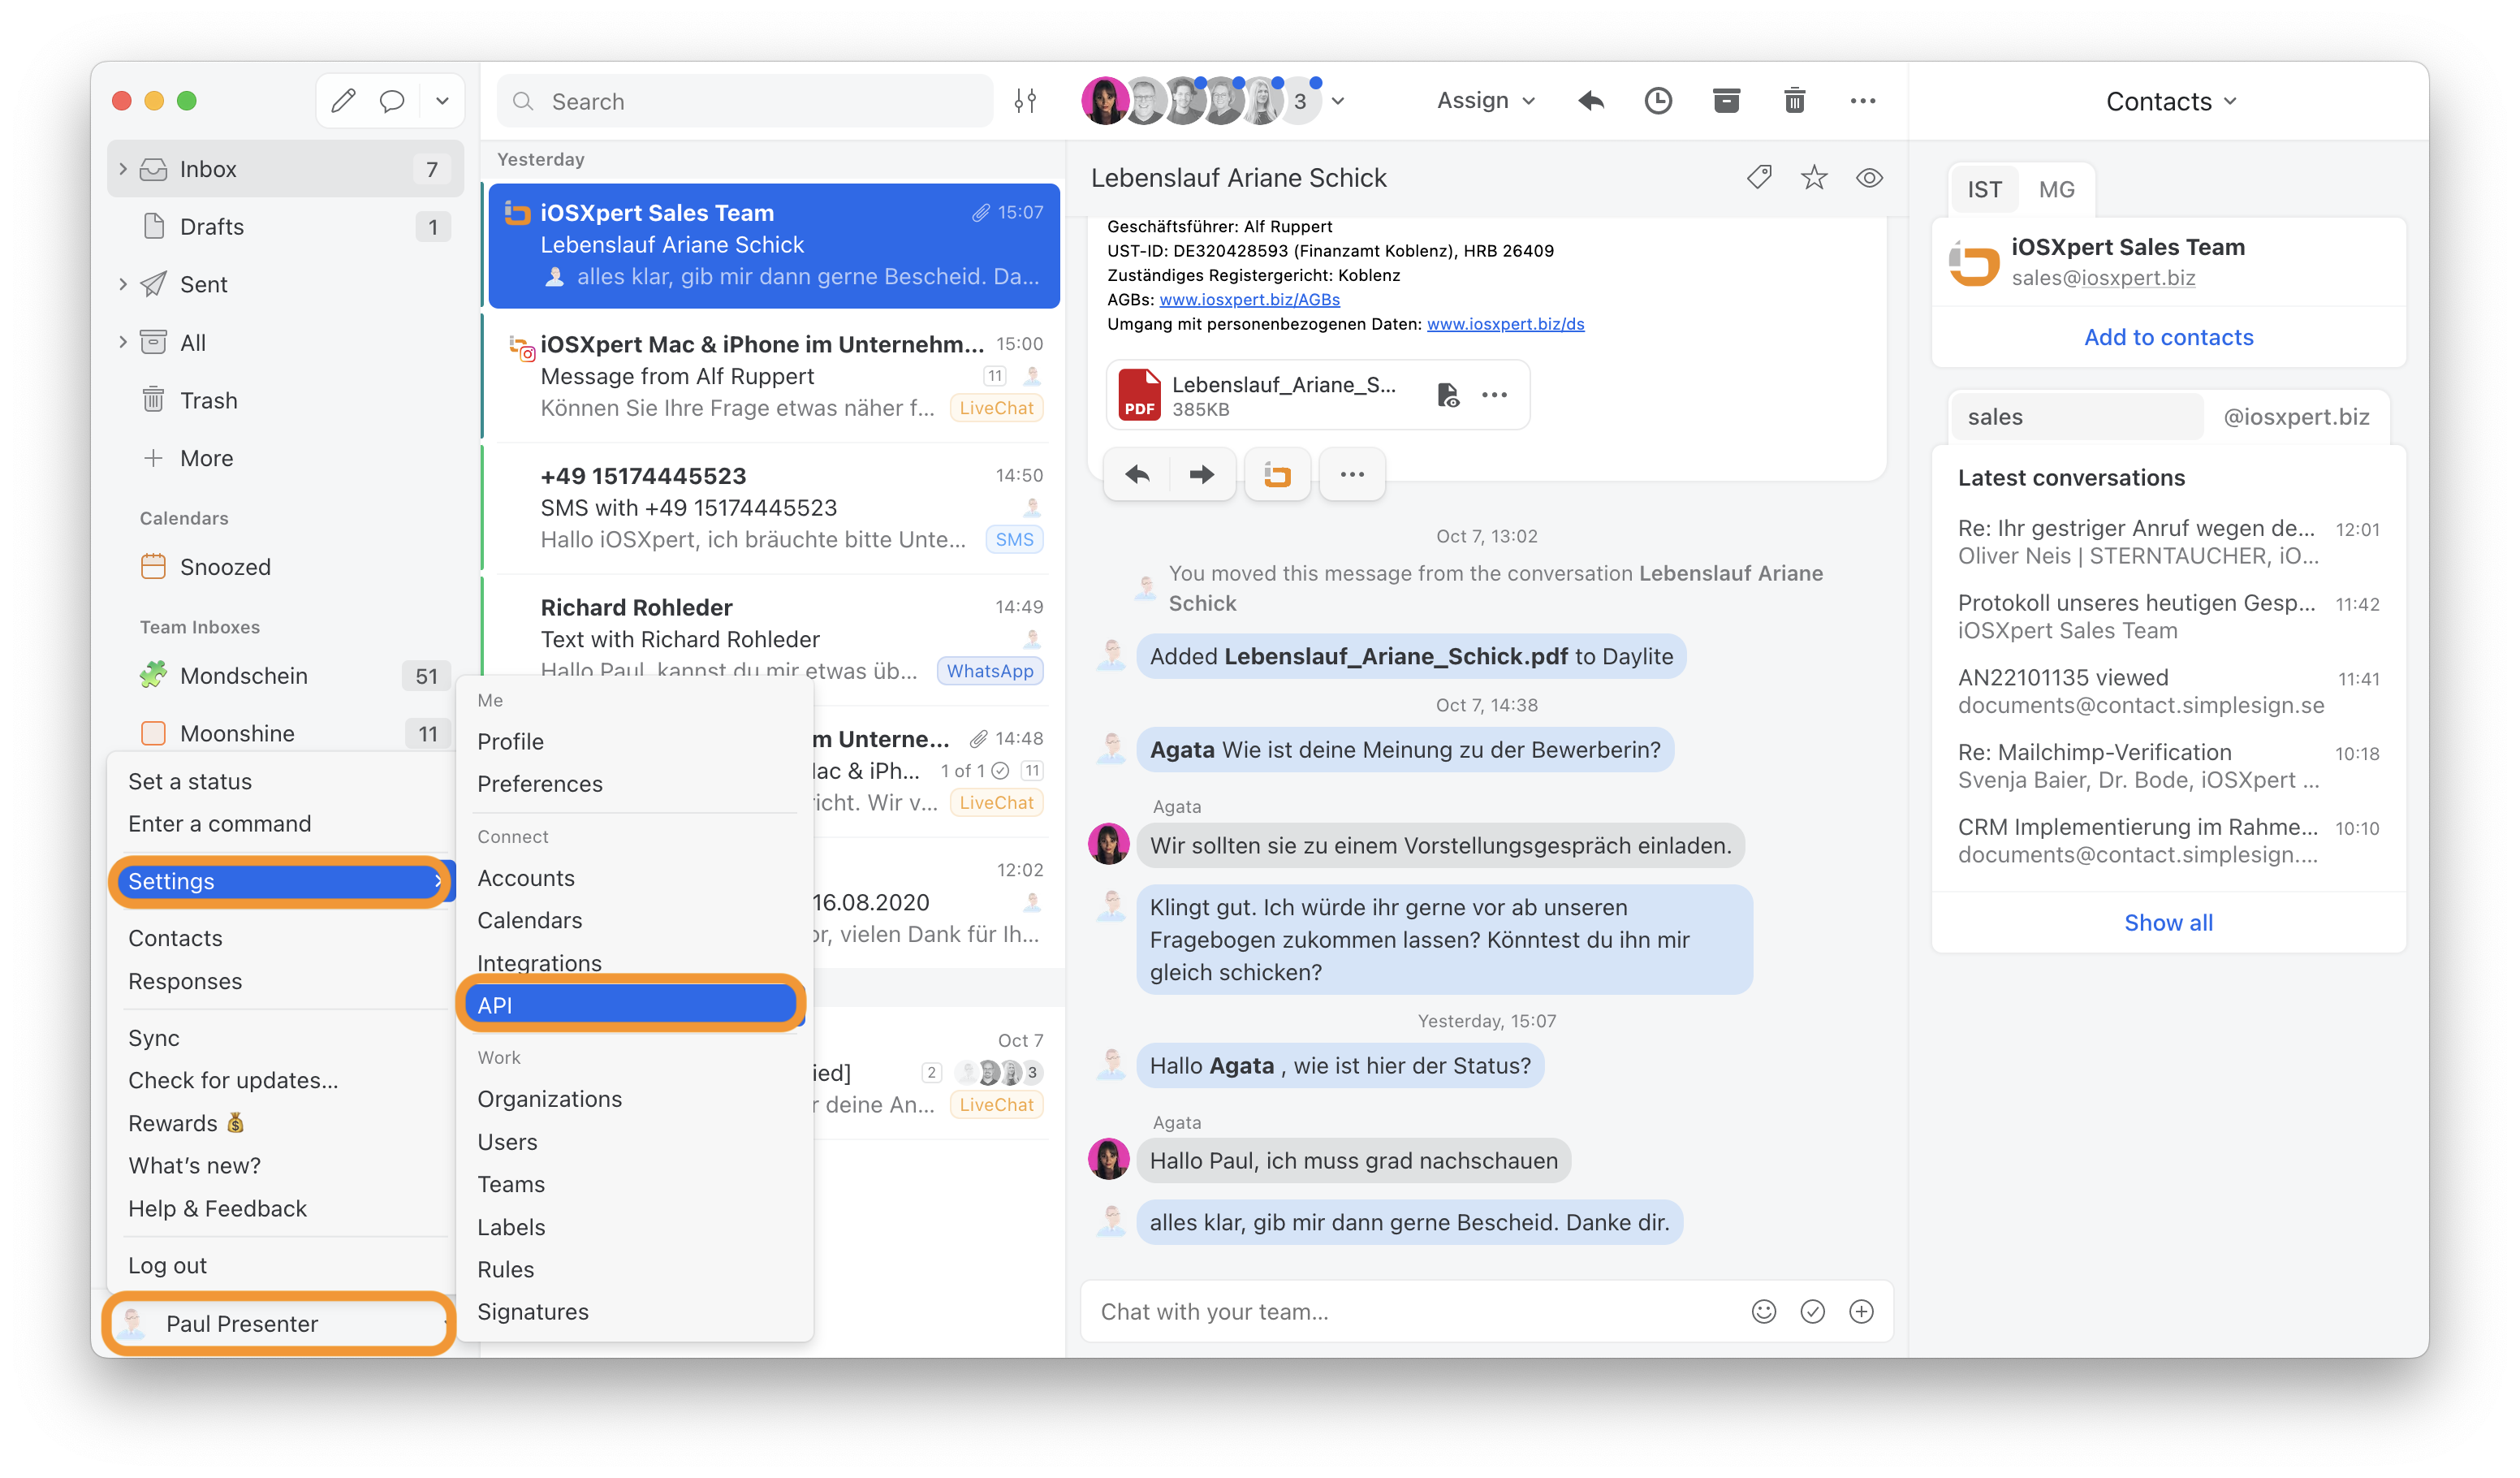Click Show all conversations
Screen dimensions: 2520x1478
(x=2168, y=923)
